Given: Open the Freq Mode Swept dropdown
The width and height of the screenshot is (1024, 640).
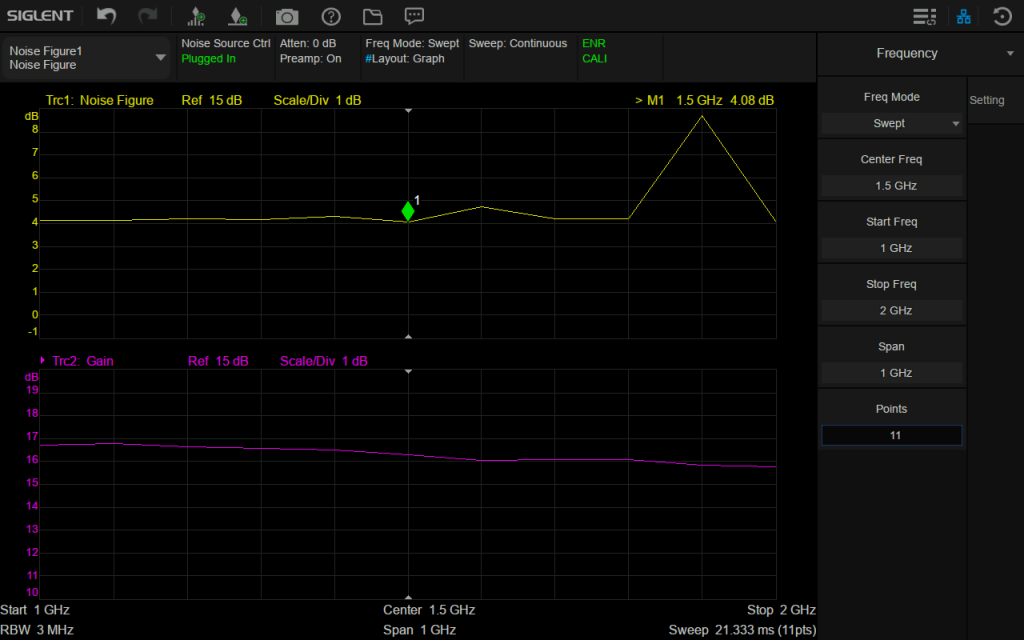Looking at the screenshot, I should click(x=890, y=124).
